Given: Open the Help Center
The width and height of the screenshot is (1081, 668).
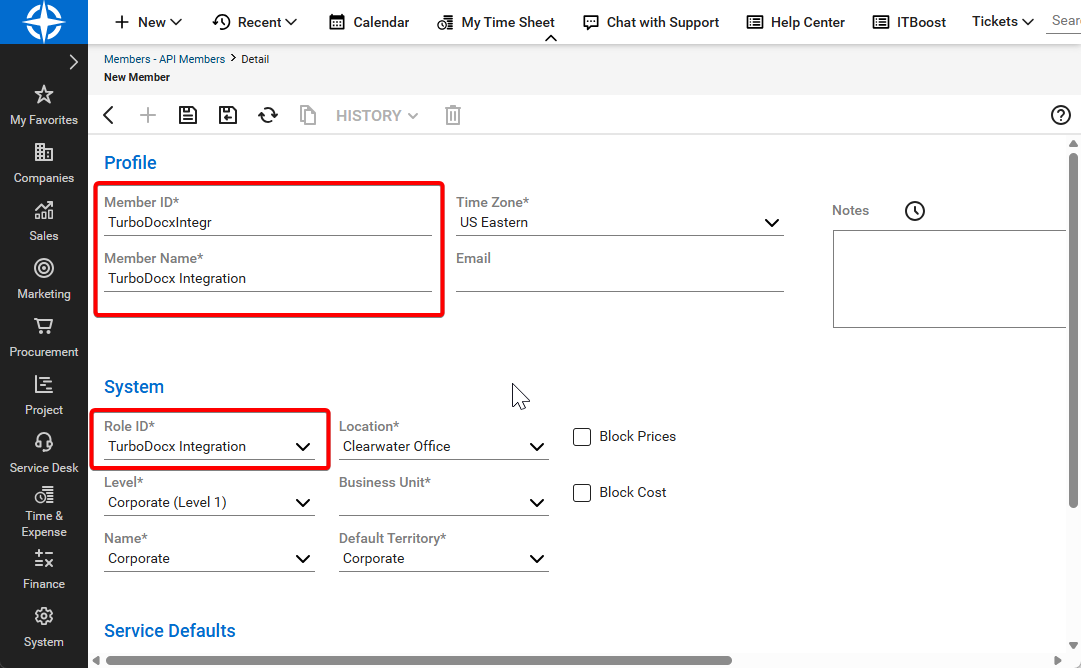Looking at the screenshot, I should [x=796, y=22].
